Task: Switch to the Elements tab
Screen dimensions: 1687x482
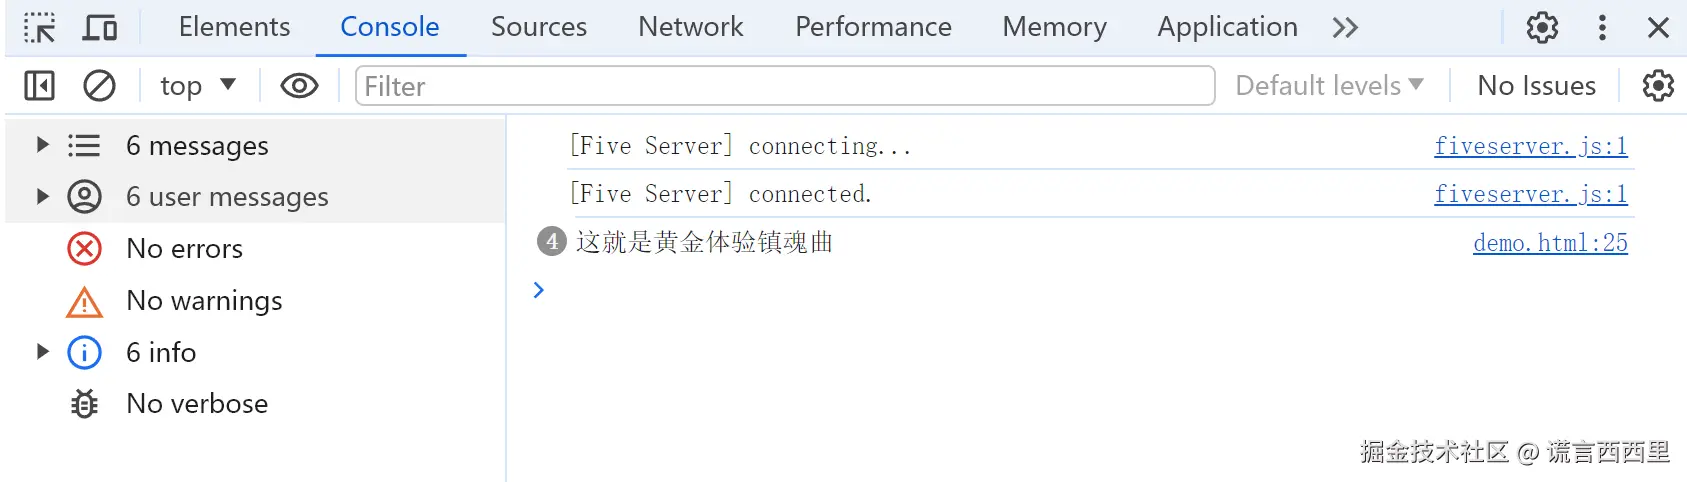Action: pyautogui.click(x=234, y=27)
